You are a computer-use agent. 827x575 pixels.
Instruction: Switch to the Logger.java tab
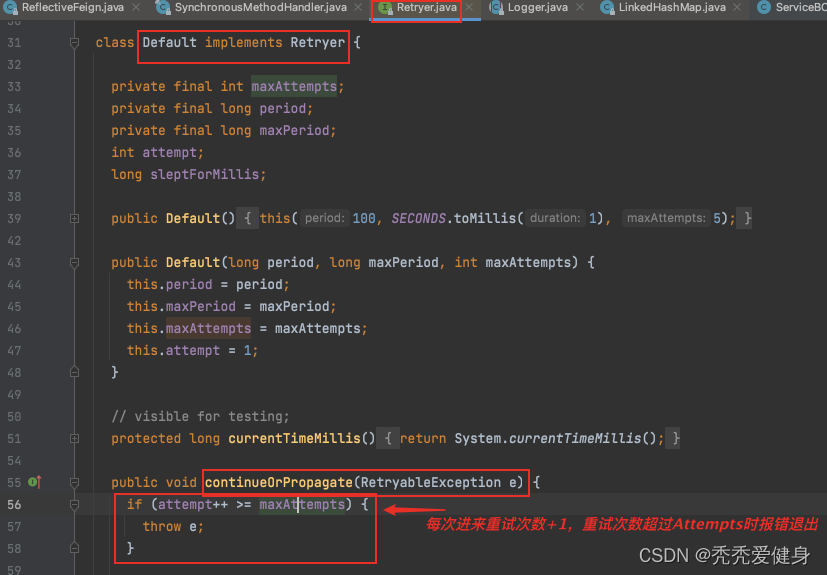point(537,7)
